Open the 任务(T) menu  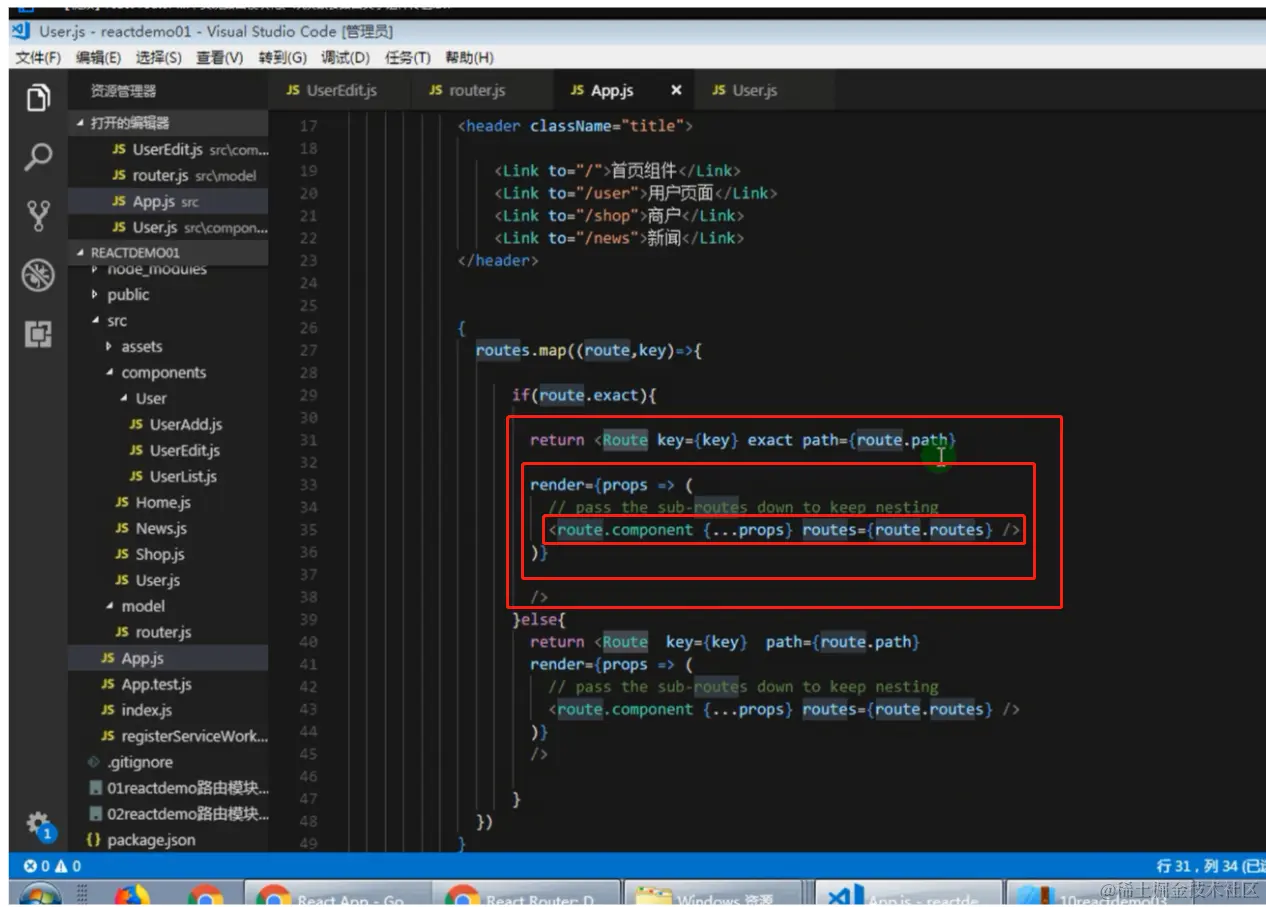coord(407,58)
